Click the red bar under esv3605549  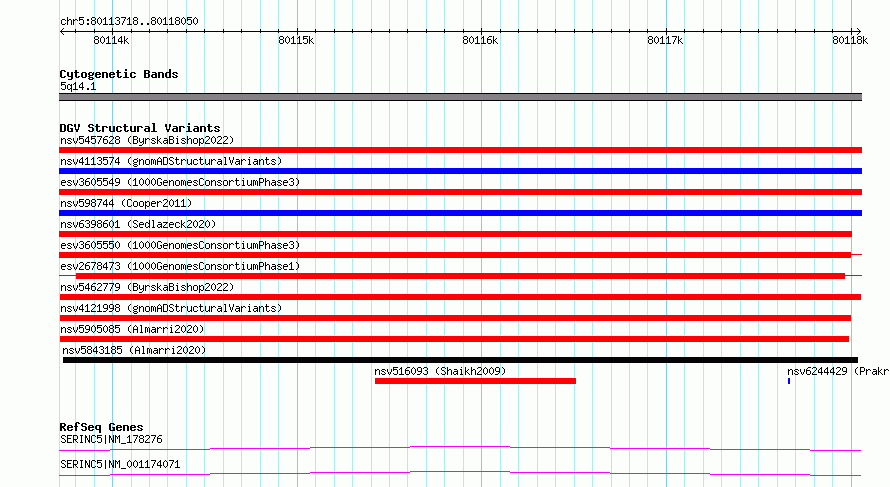click(460, 192)
